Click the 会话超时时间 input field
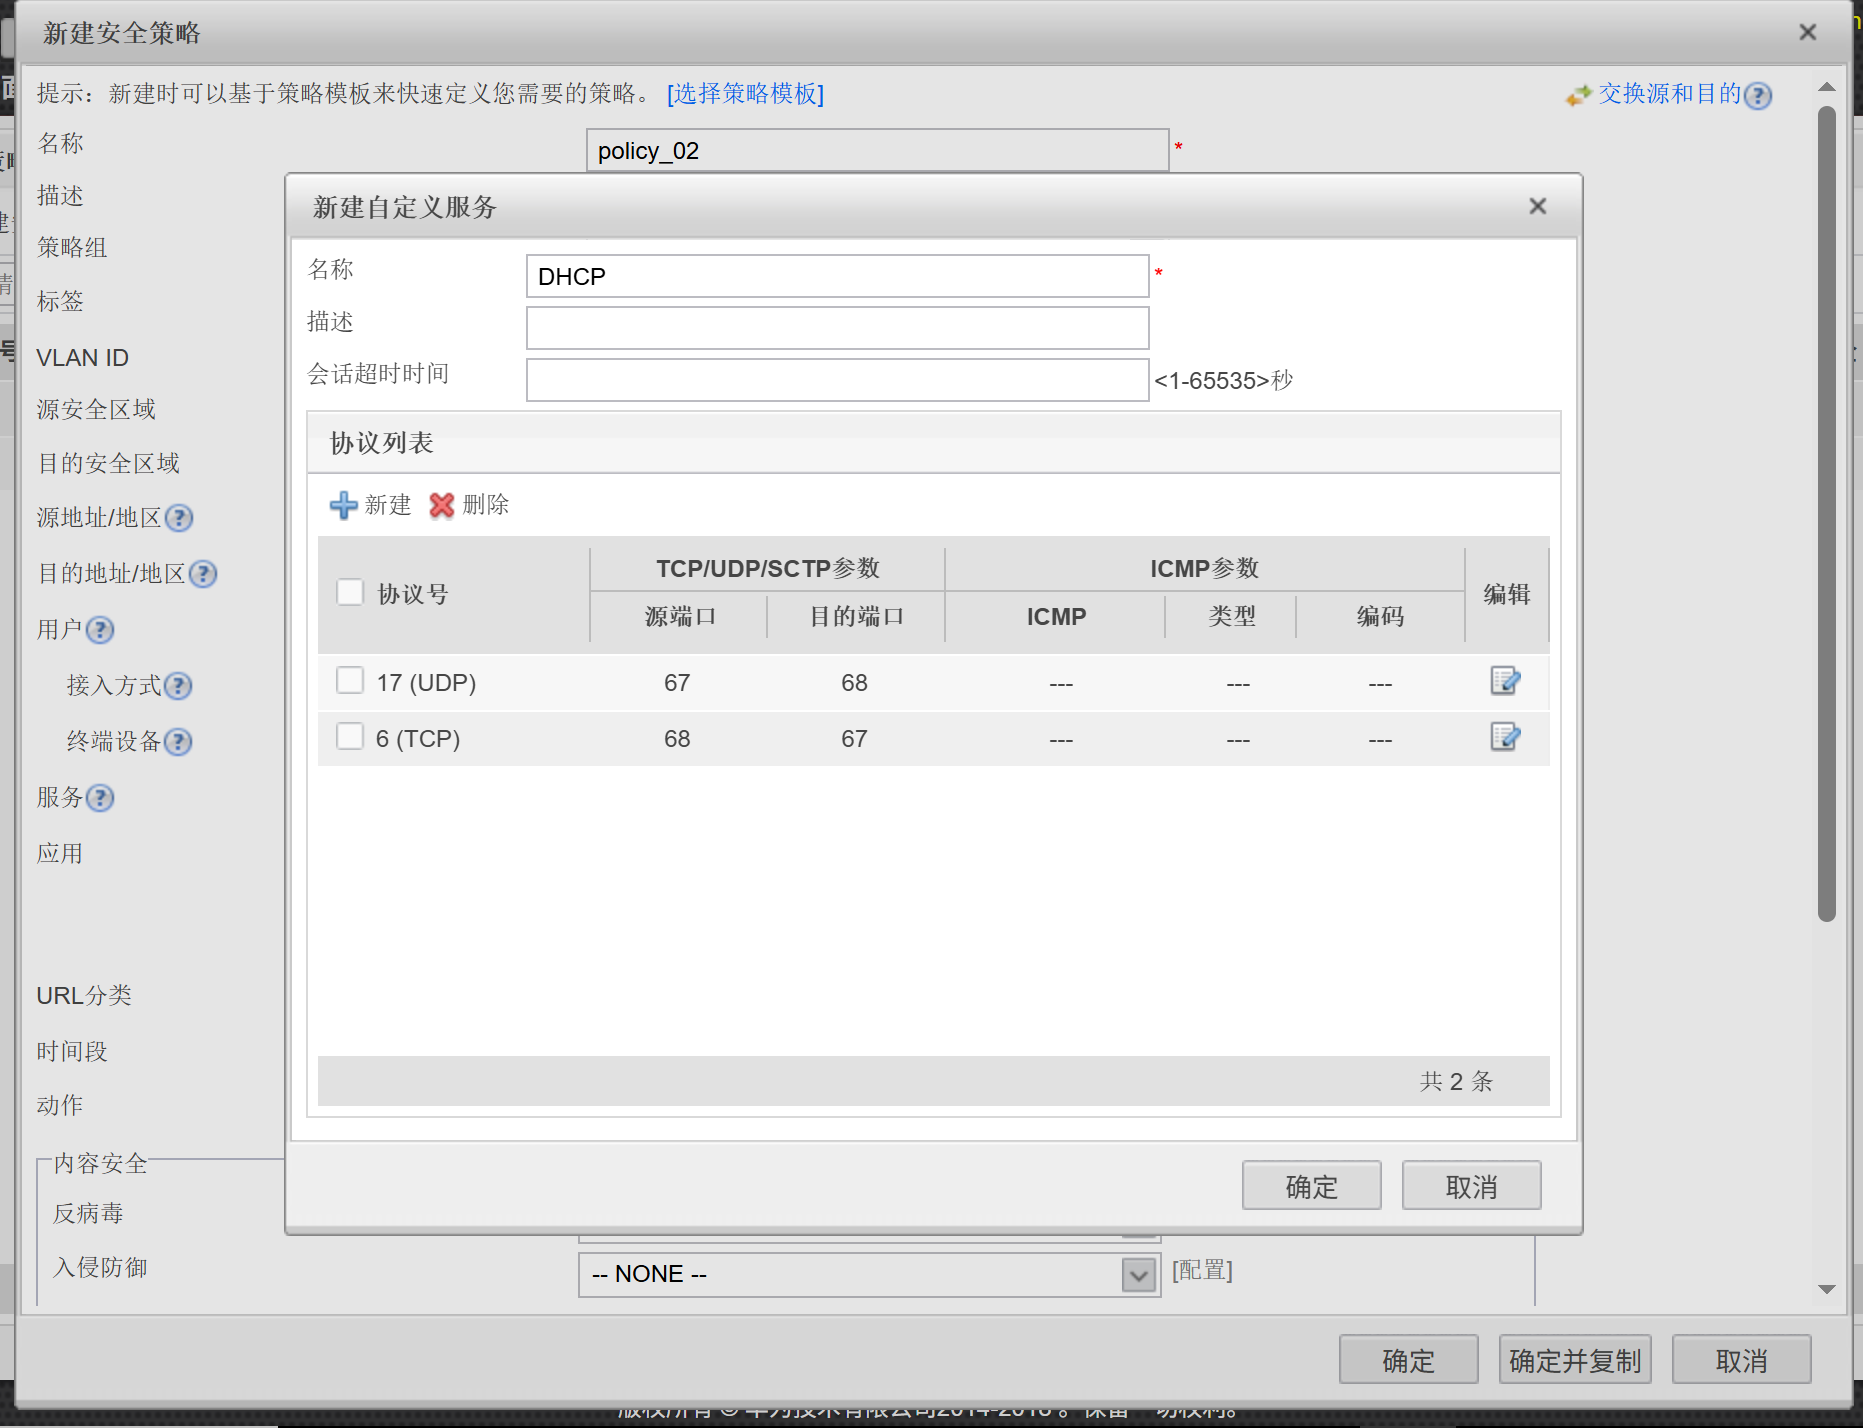Screen dimensions: 1863x1428 [837, 380]
